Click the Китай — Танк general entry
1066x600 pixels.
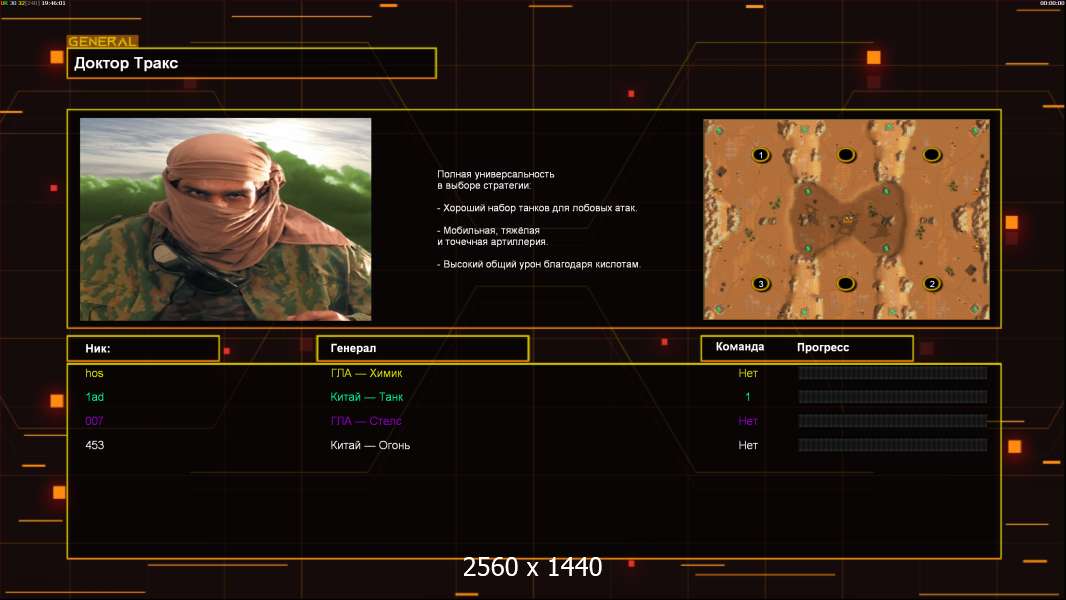click(x=367, y=397)
